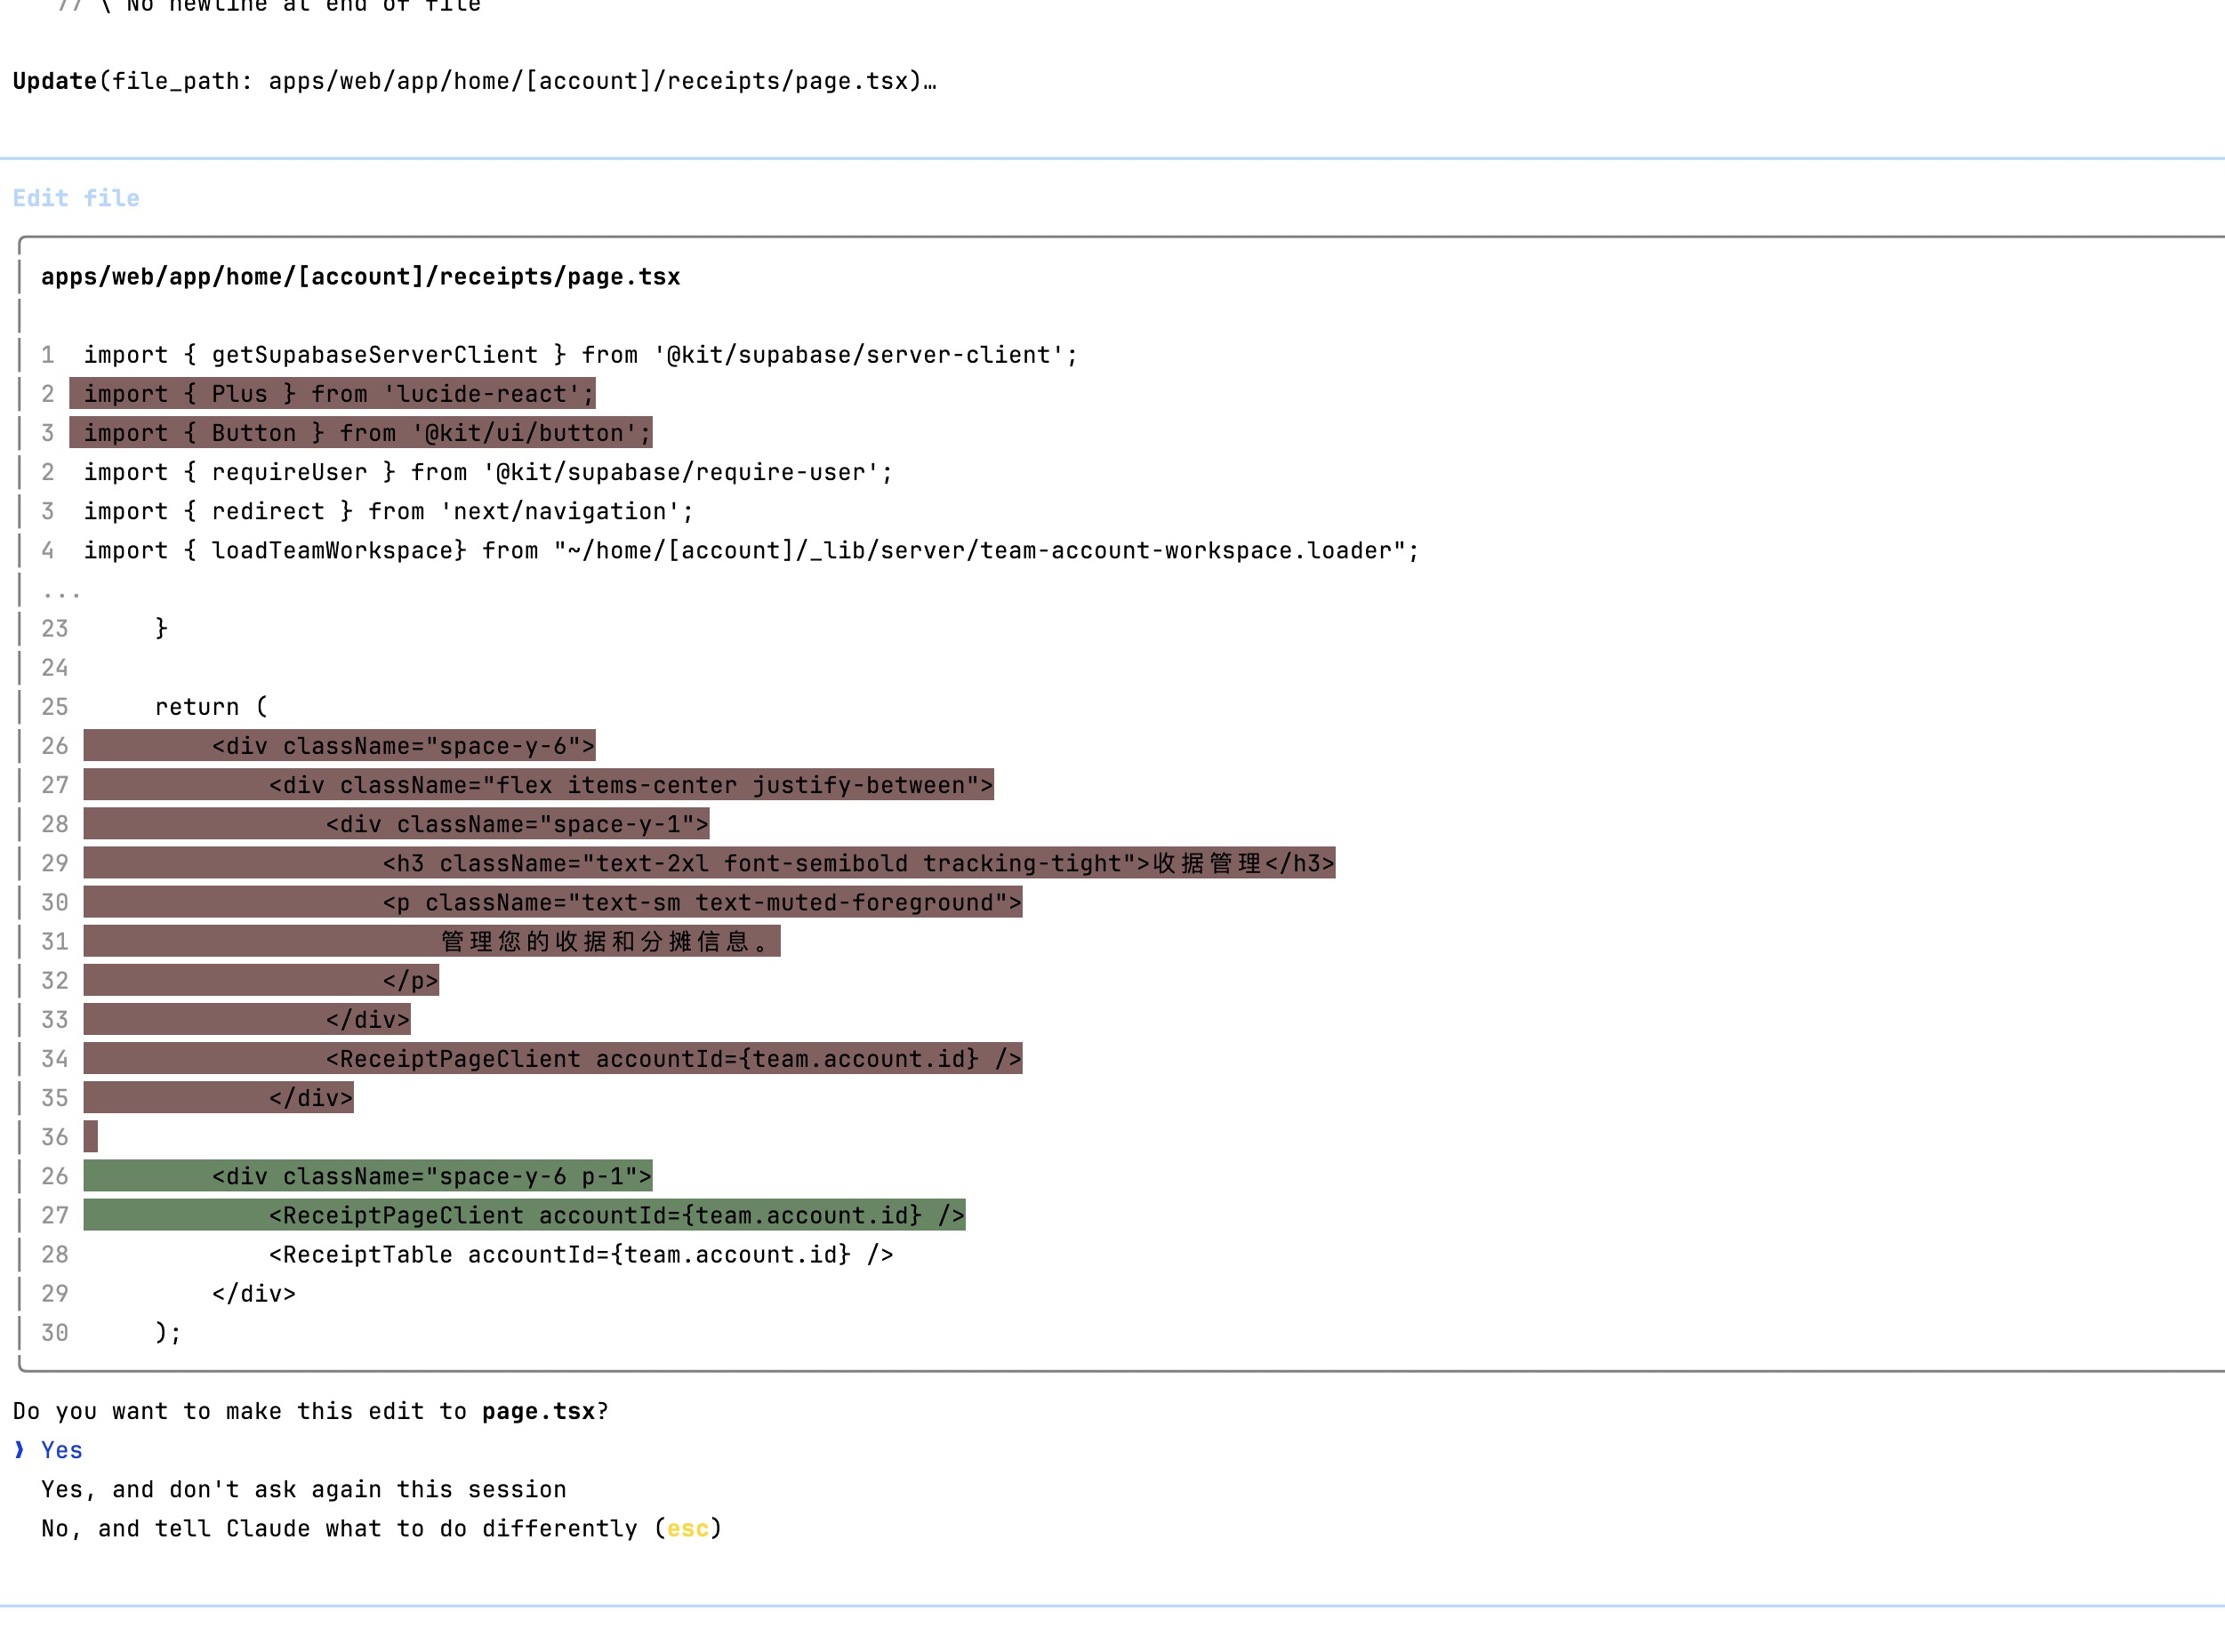Click removed ReceiptPageClient line numbered 34

pos(553,1059)
